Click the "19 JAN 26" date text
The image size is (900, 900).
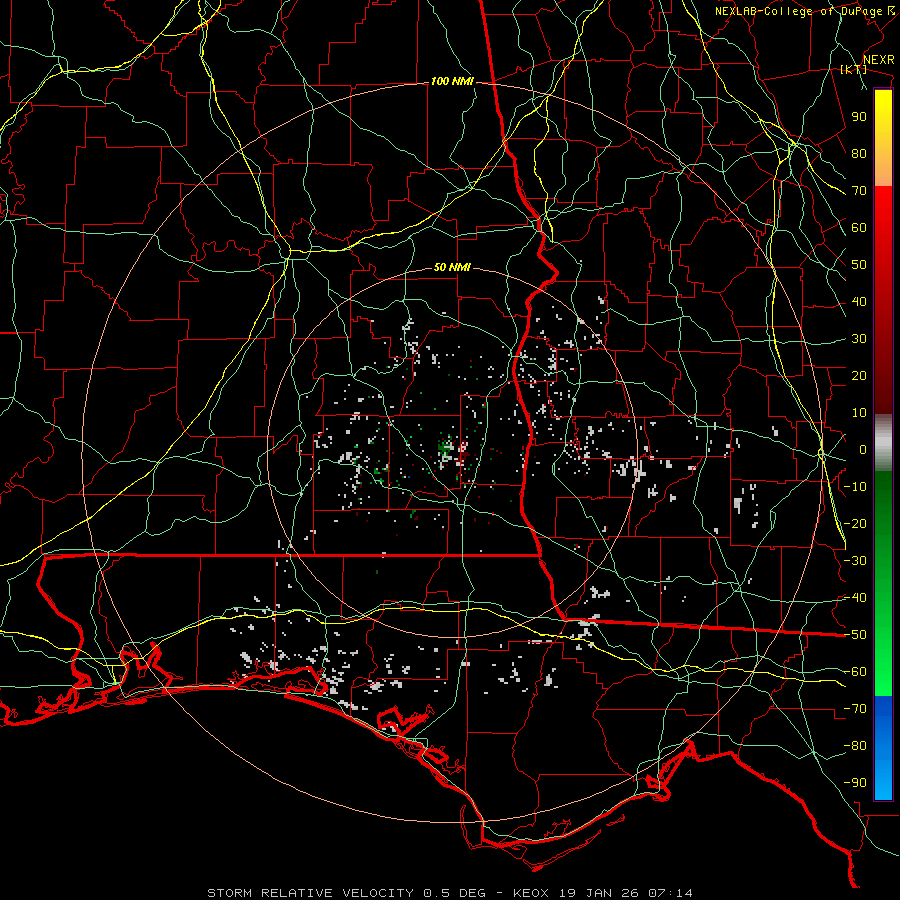599,893
